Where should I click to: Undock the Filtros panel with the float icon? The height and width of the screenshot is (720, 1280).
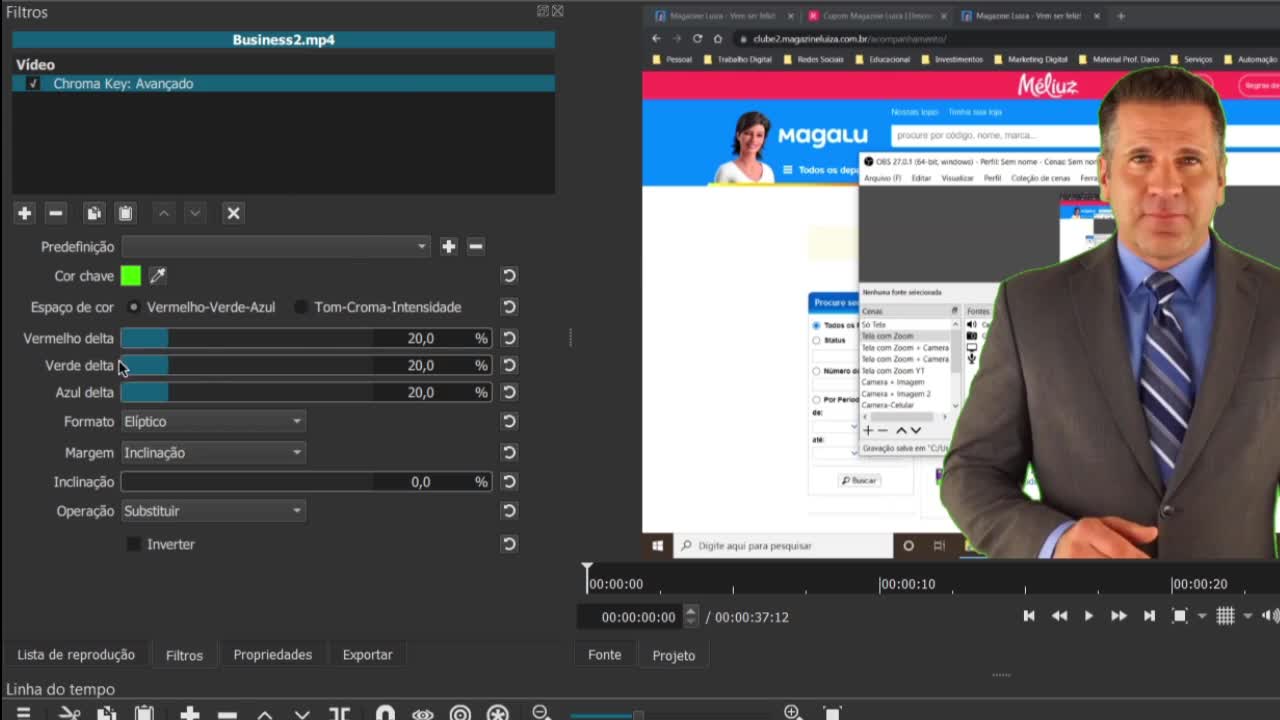click(543, 11)
